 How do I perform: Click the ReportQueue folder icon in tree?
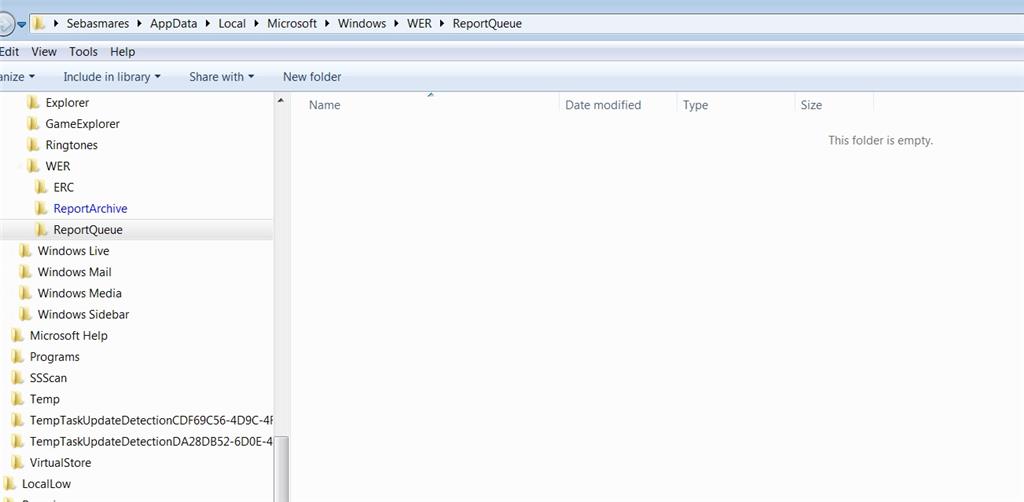41,230
